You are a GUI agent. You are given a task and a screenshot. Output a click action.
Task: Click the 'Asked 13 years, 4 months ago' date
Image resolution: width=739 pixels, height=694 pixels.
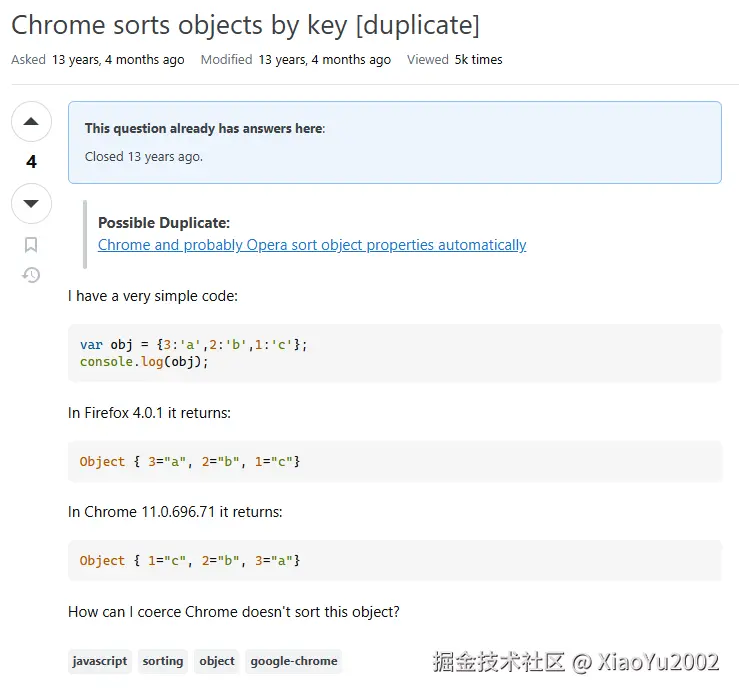point(118,60)
